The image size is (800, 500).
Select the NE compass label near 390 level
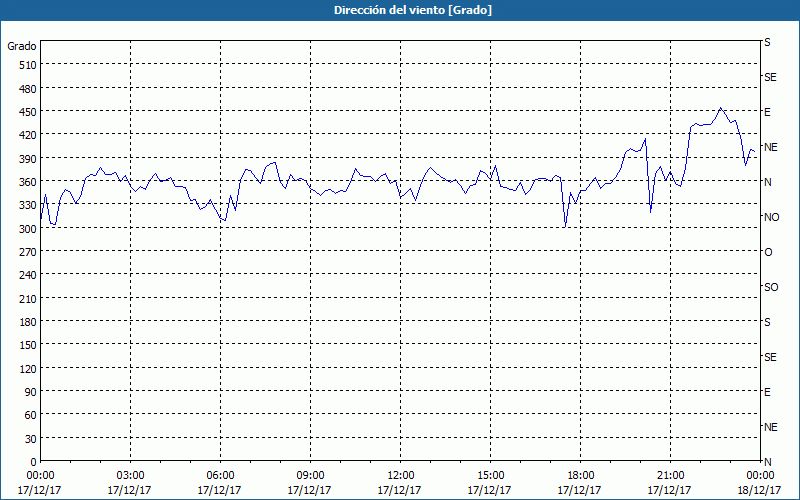[x=770, y=147]
